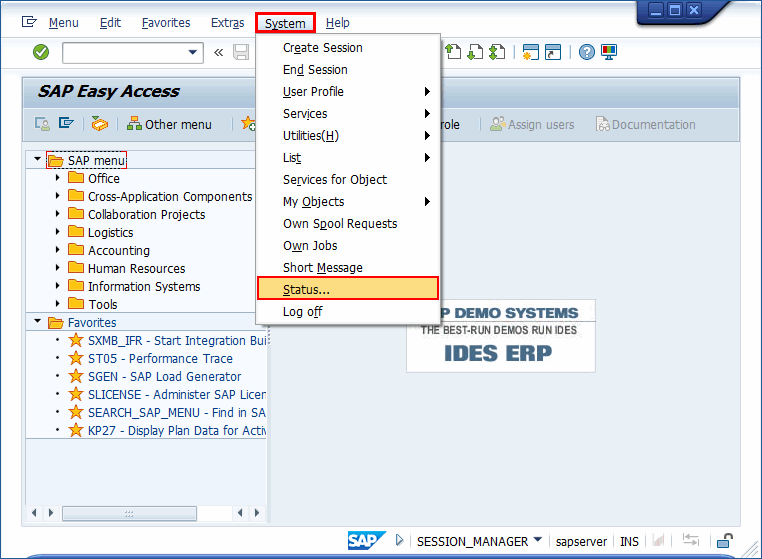Click the User Menu icon
Viewport: 762px width, 559px height.
click(x=42, y=124)
